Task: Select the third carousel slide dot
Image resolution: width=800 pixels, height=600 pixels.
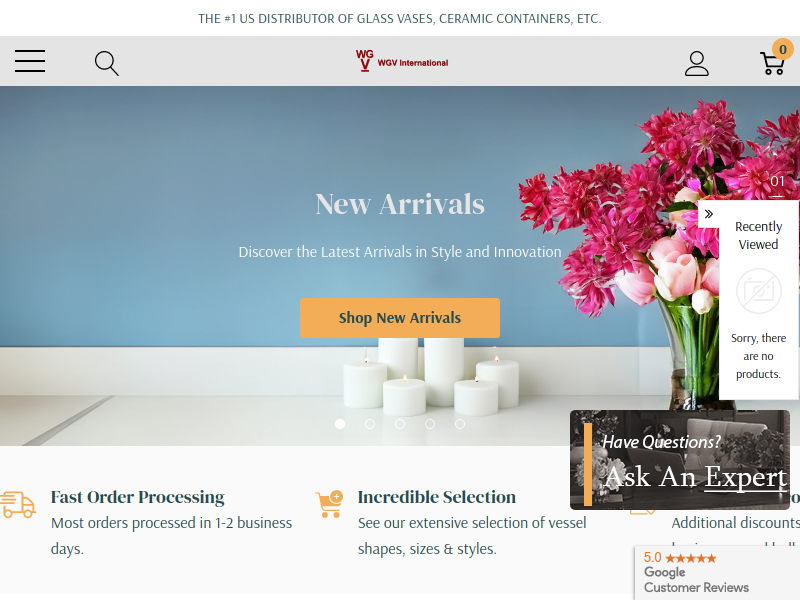Action: 400,424
